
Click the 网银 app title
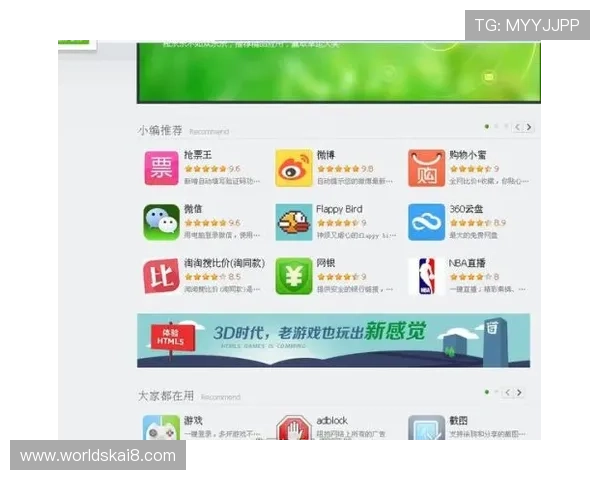coord(326,263)
